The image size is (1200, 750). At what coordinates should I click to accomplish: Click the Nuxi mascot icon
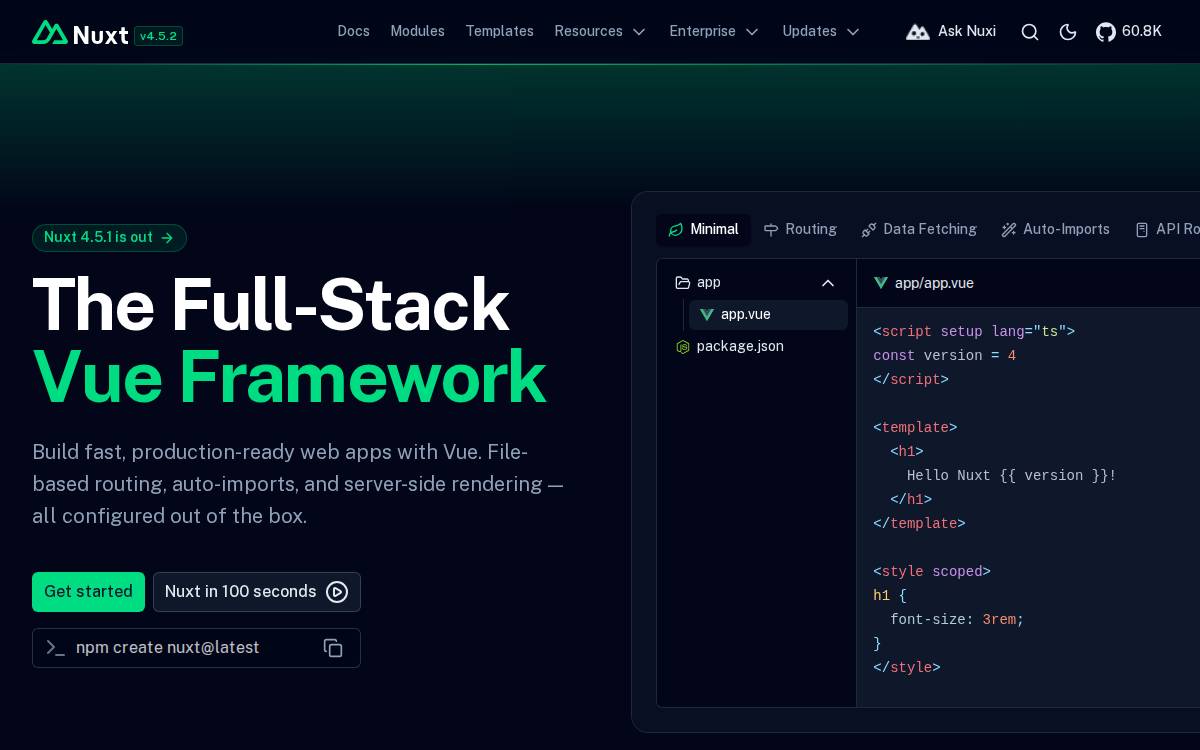[918, 32]
